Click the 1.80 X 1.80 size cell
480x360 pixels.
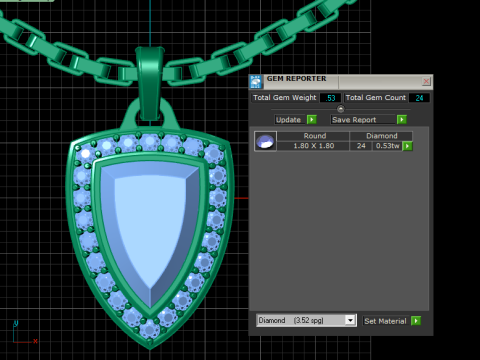(314, 146)
